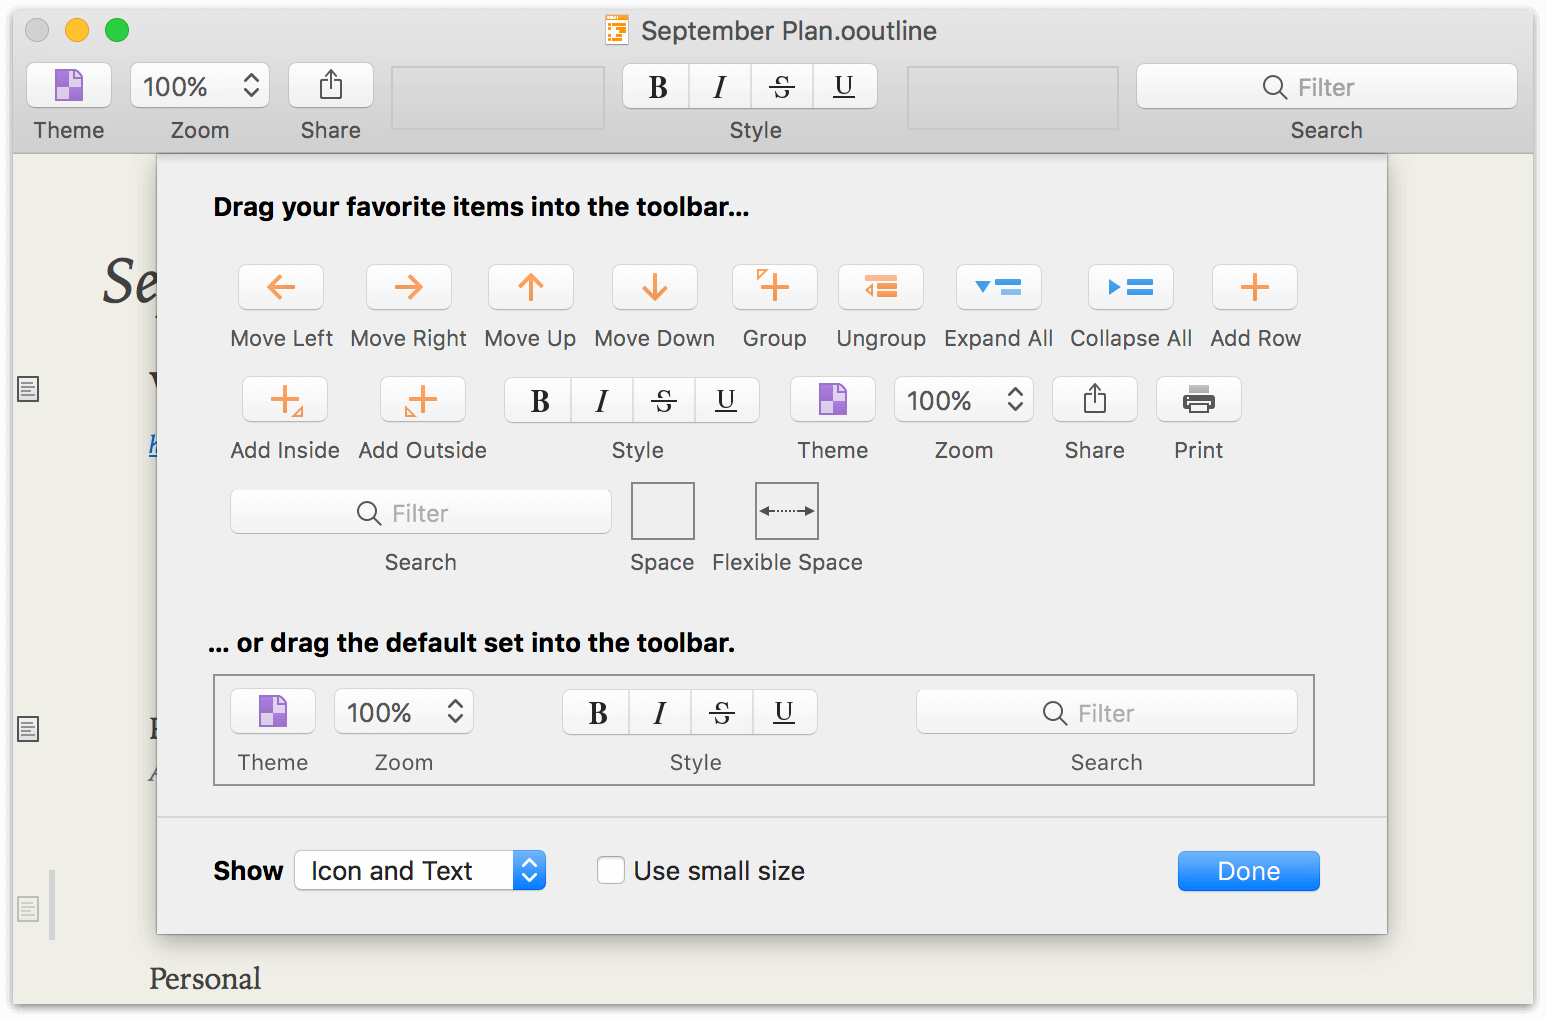
Task: Click Italic in the default set Style group
Action: (x=660, y=712)
